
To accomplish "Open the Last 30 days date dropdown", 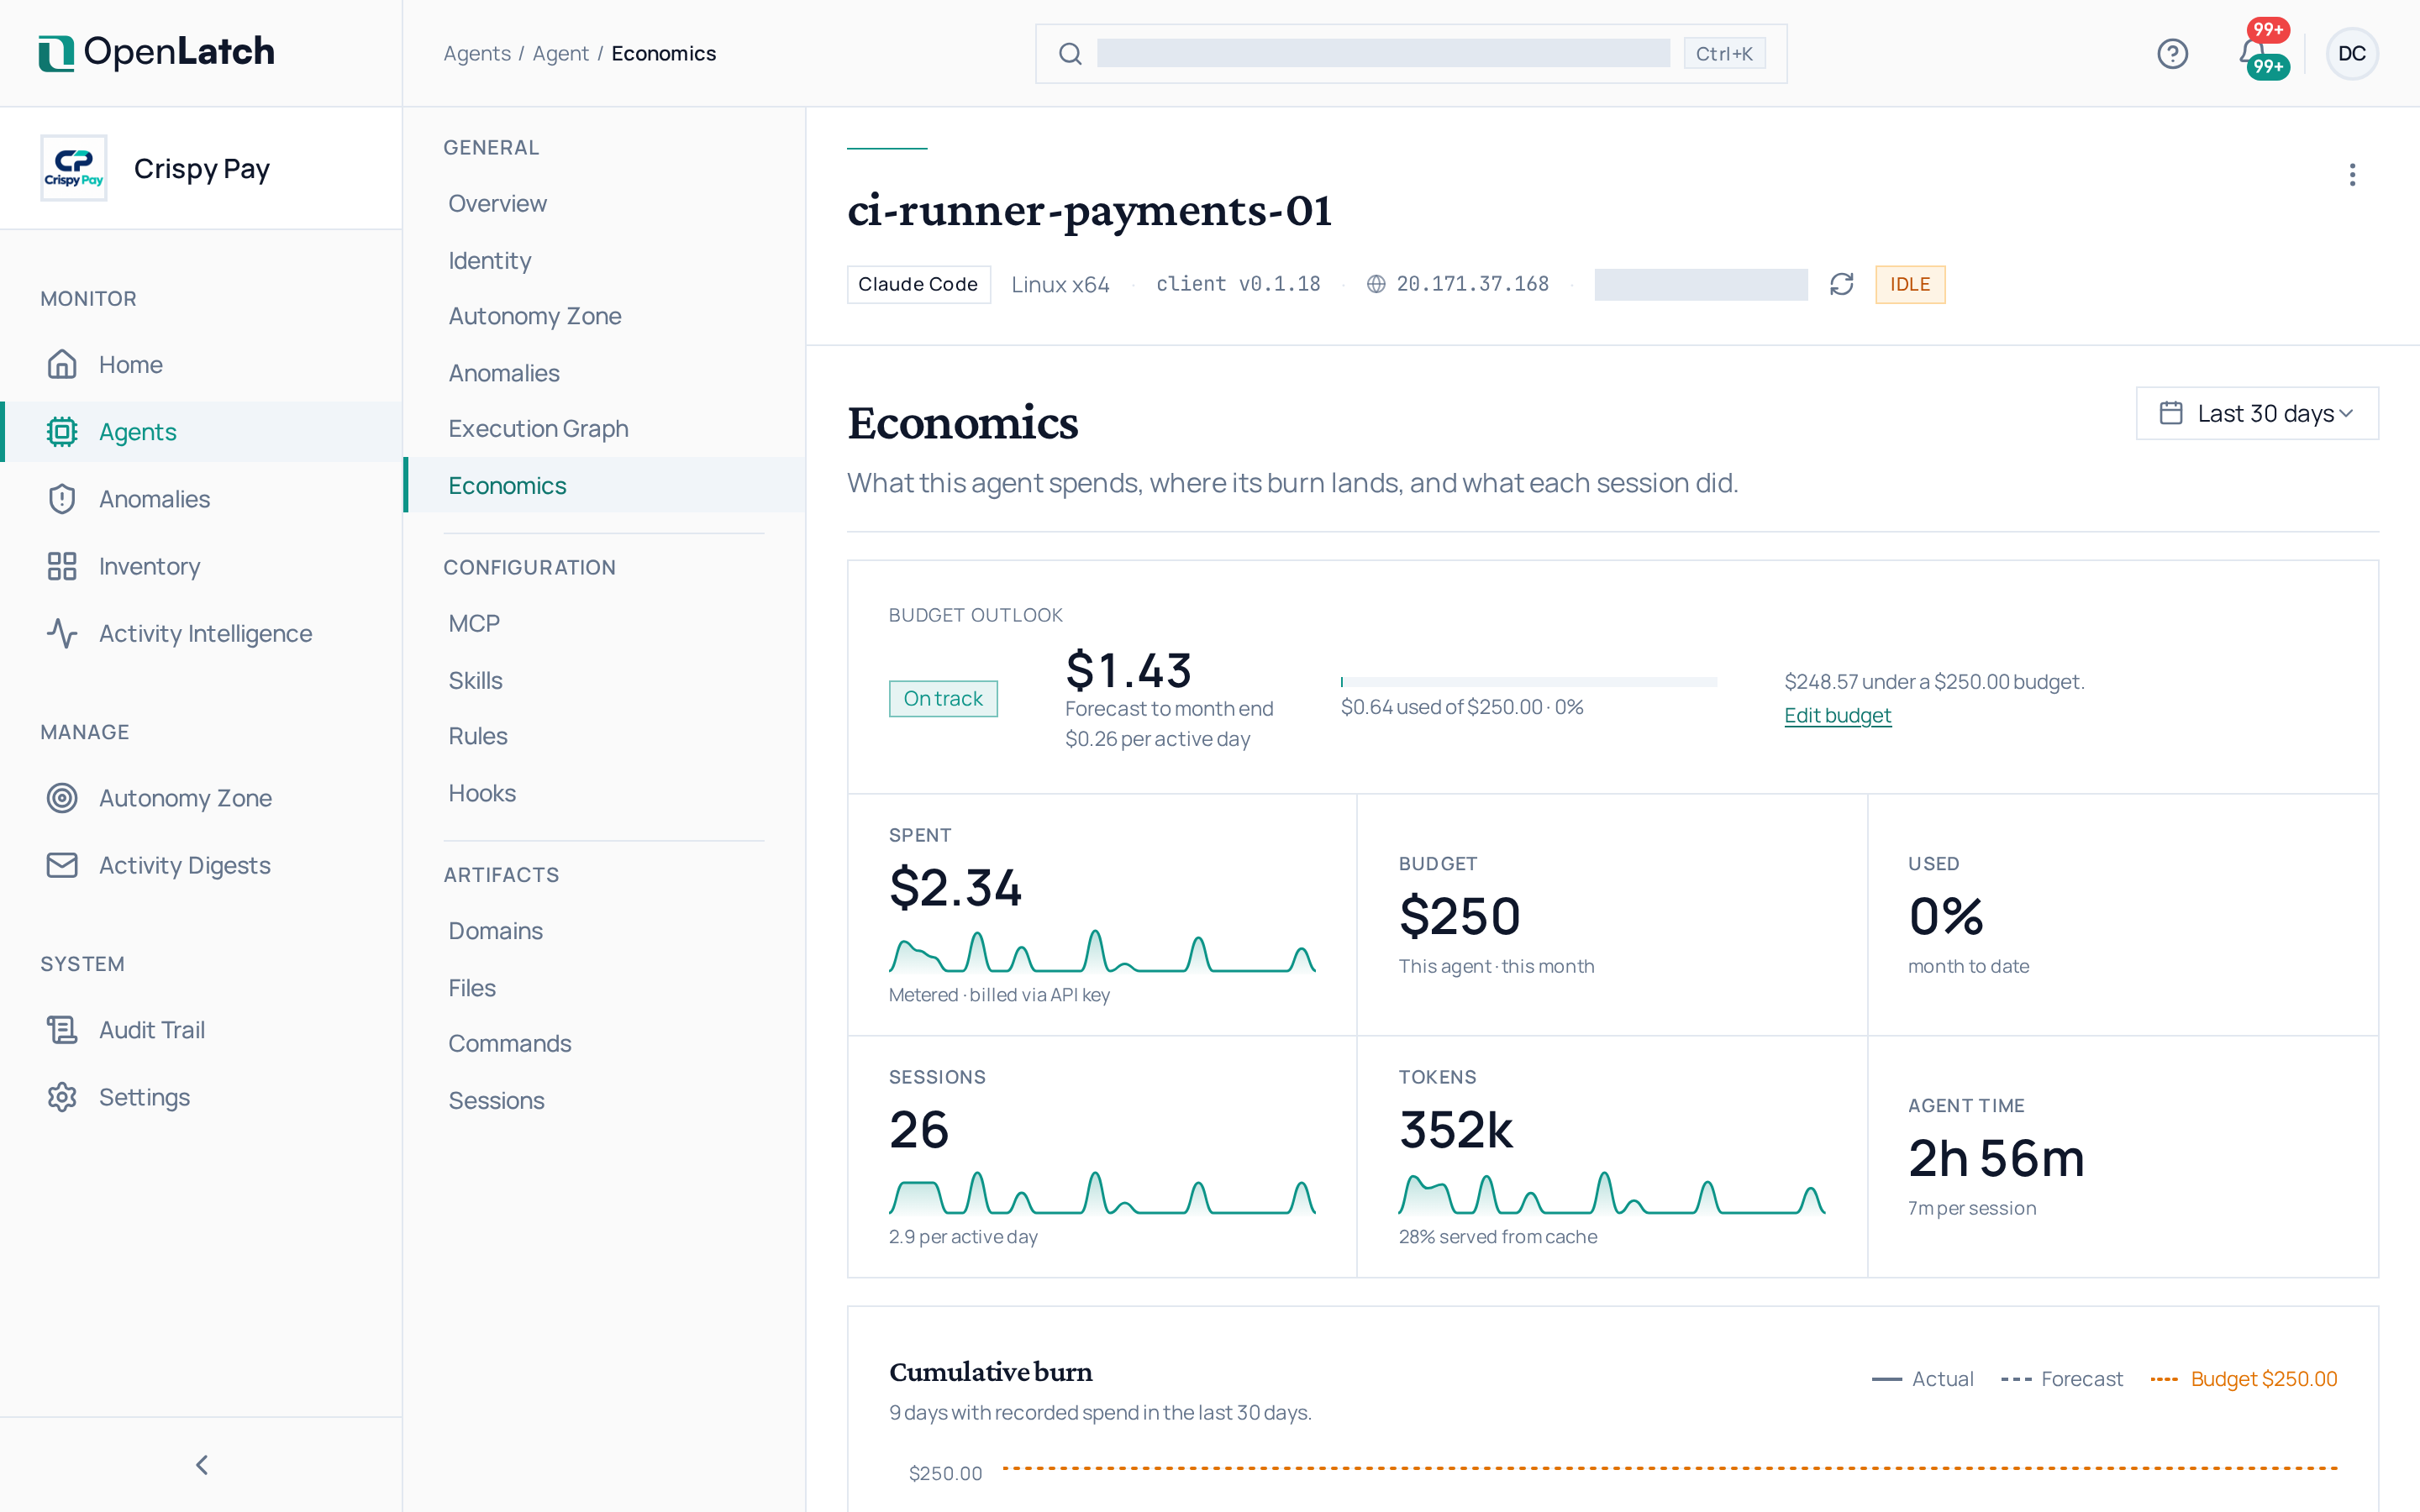I will (x=2257, y=413).
